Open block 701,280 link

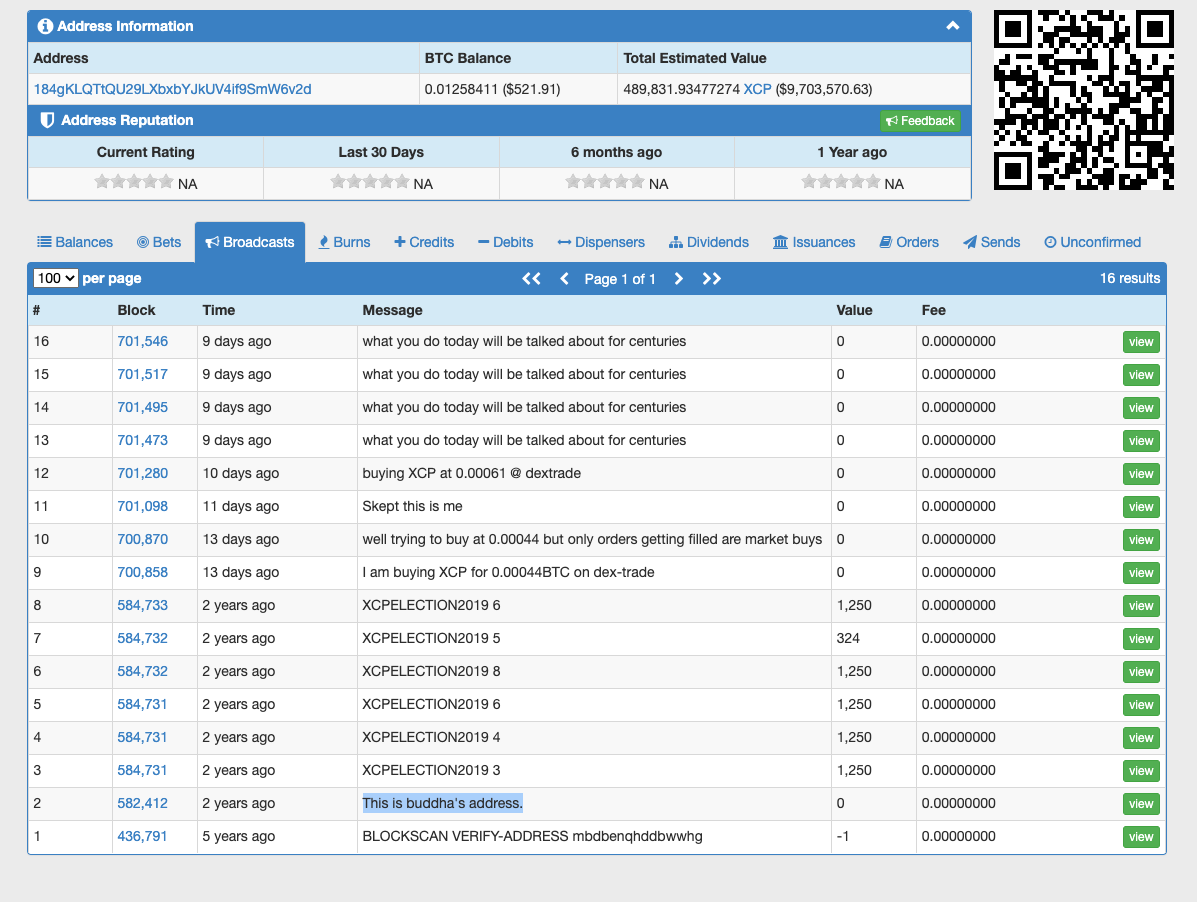click(143, 473)
